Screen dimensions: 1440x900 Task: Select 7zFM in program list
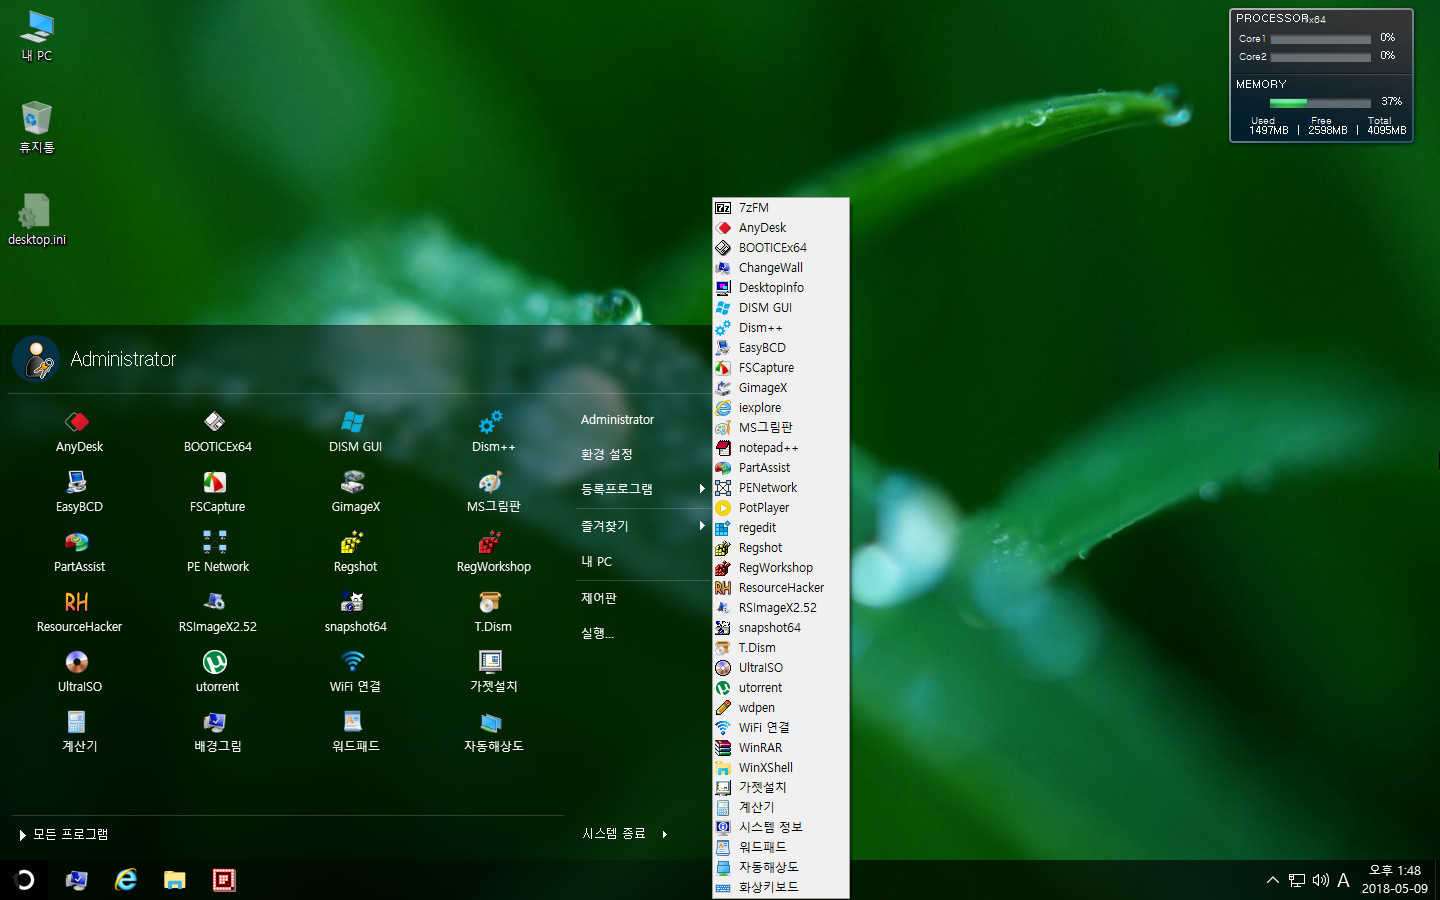[x=781, y=208]
